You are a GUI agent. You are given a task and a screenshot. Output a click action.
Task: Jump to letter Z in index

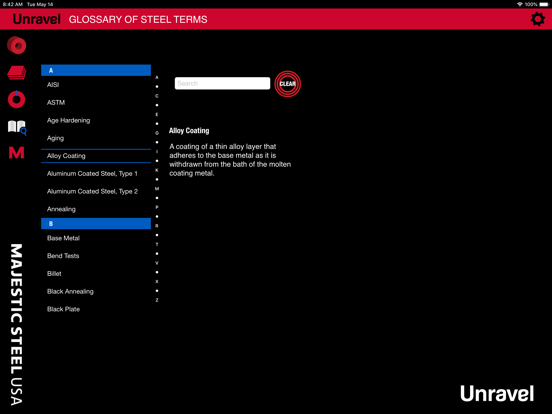click(157, 300)
